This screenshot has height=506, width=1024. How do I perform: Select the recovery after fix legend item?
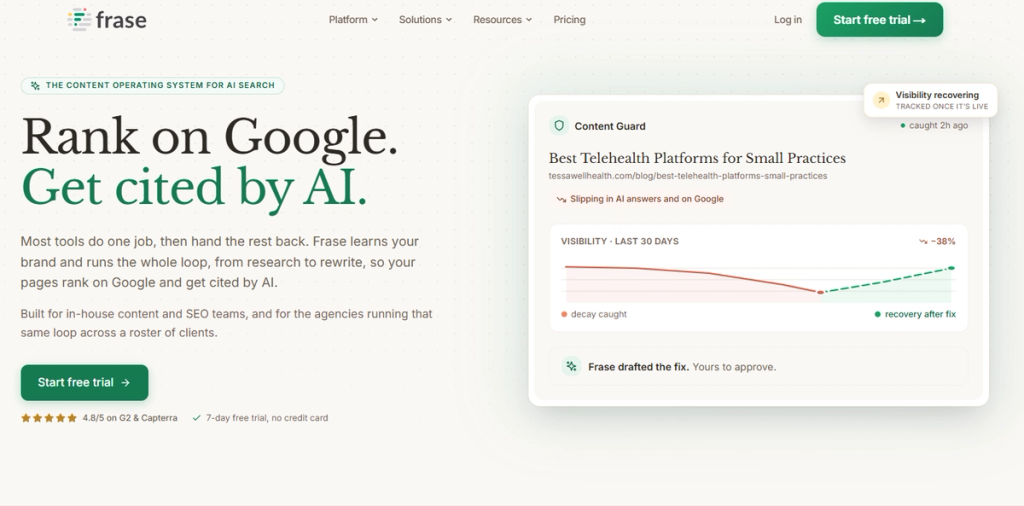(x=915, y=314)
